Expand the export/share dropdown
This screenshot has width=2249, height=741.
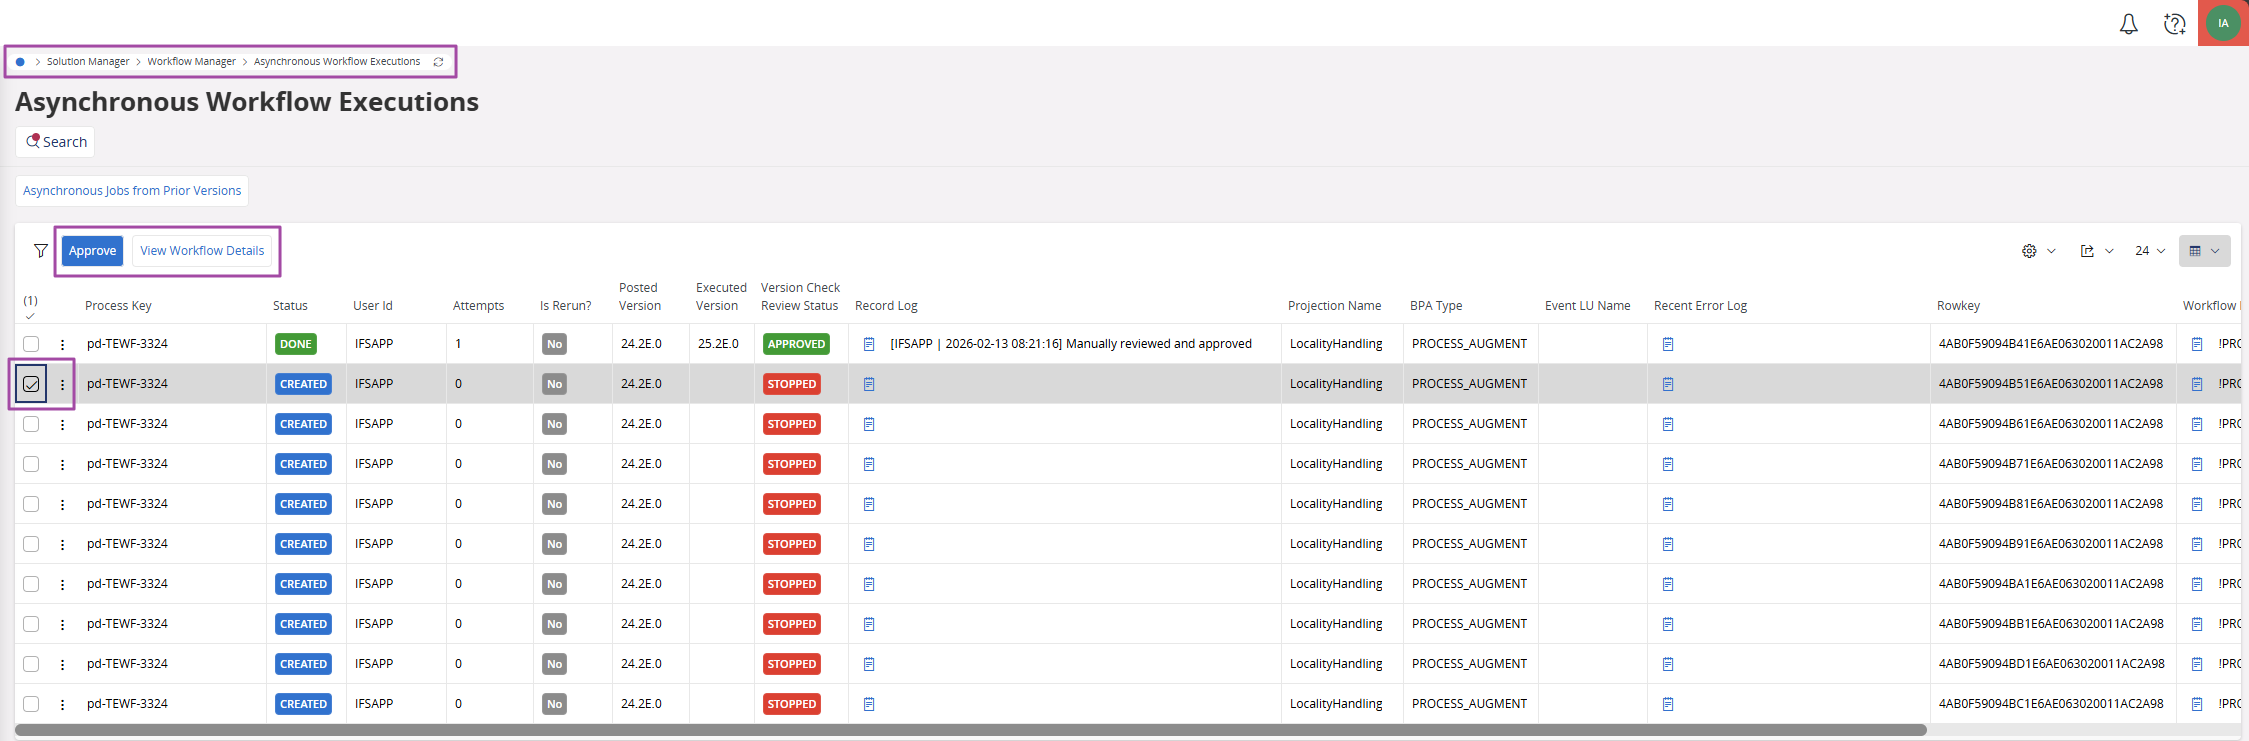(x=2096, y=251)
